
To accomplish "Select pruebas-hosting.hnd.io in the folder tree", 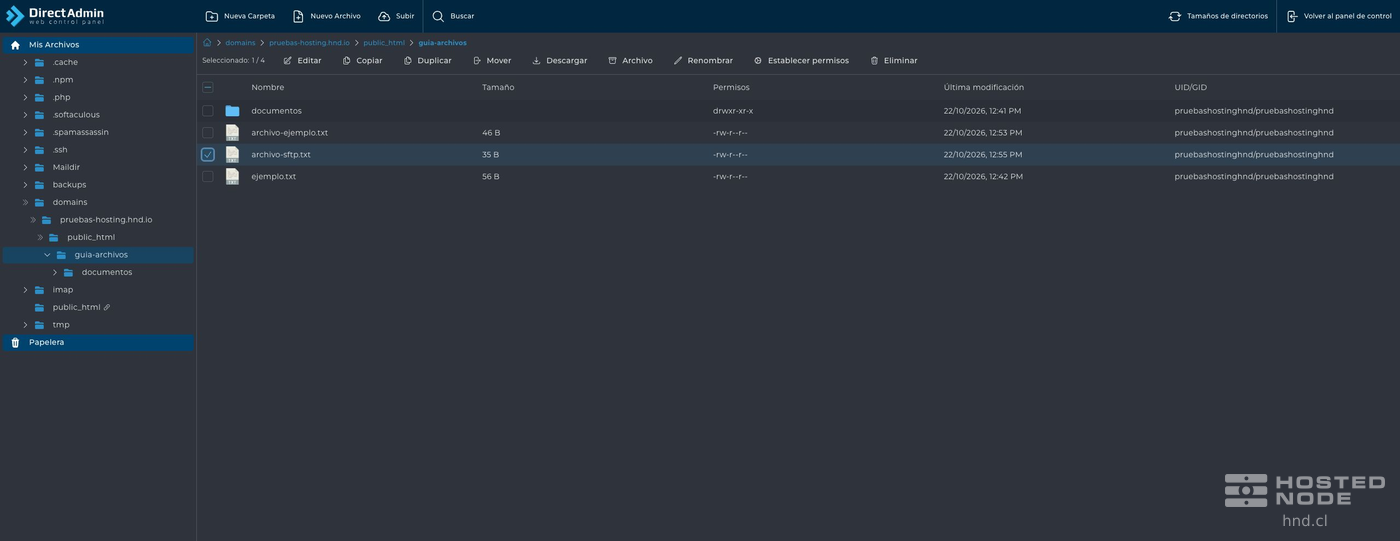I will pos(106,220).
